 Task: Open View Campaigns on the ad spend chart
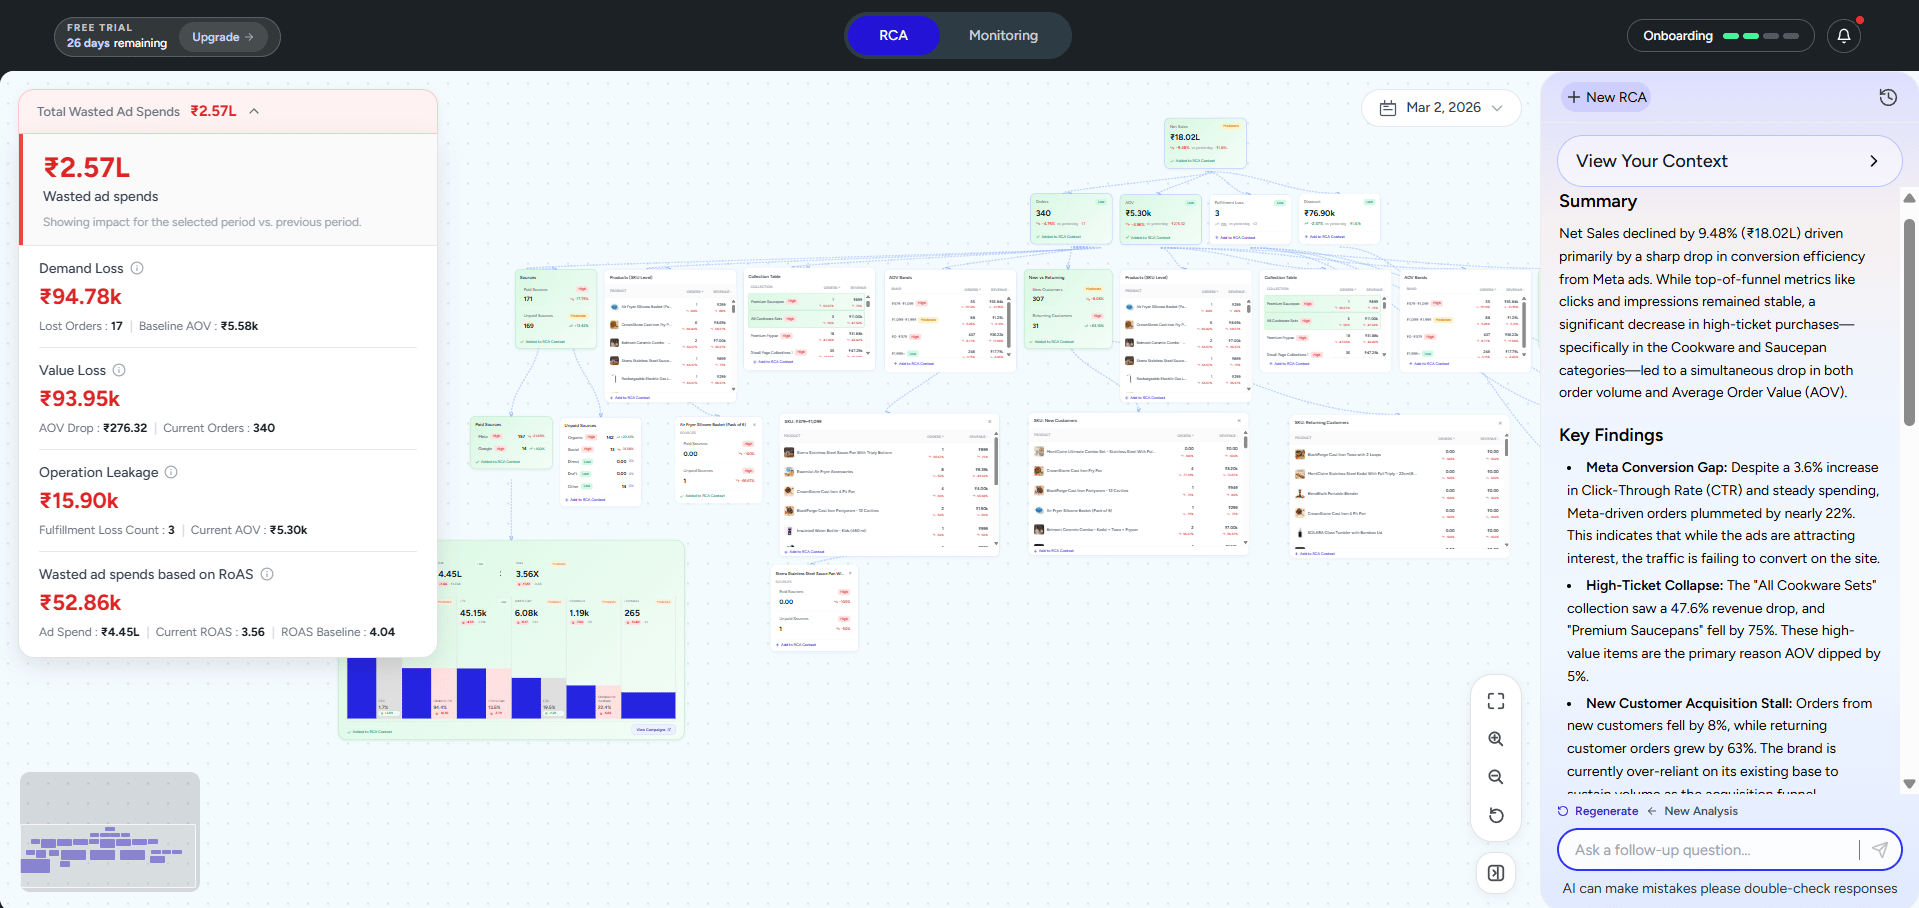coord(654,730)
